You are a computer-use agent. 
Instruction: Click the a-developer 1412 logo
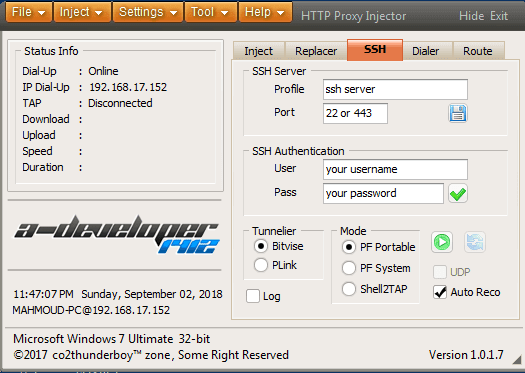(x=117, y=234)
